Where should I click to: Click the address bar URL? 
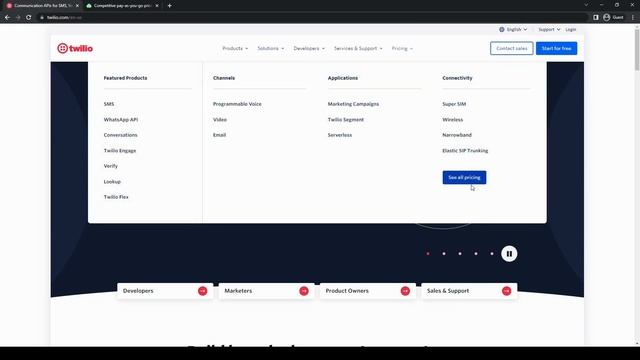(64, 18)
